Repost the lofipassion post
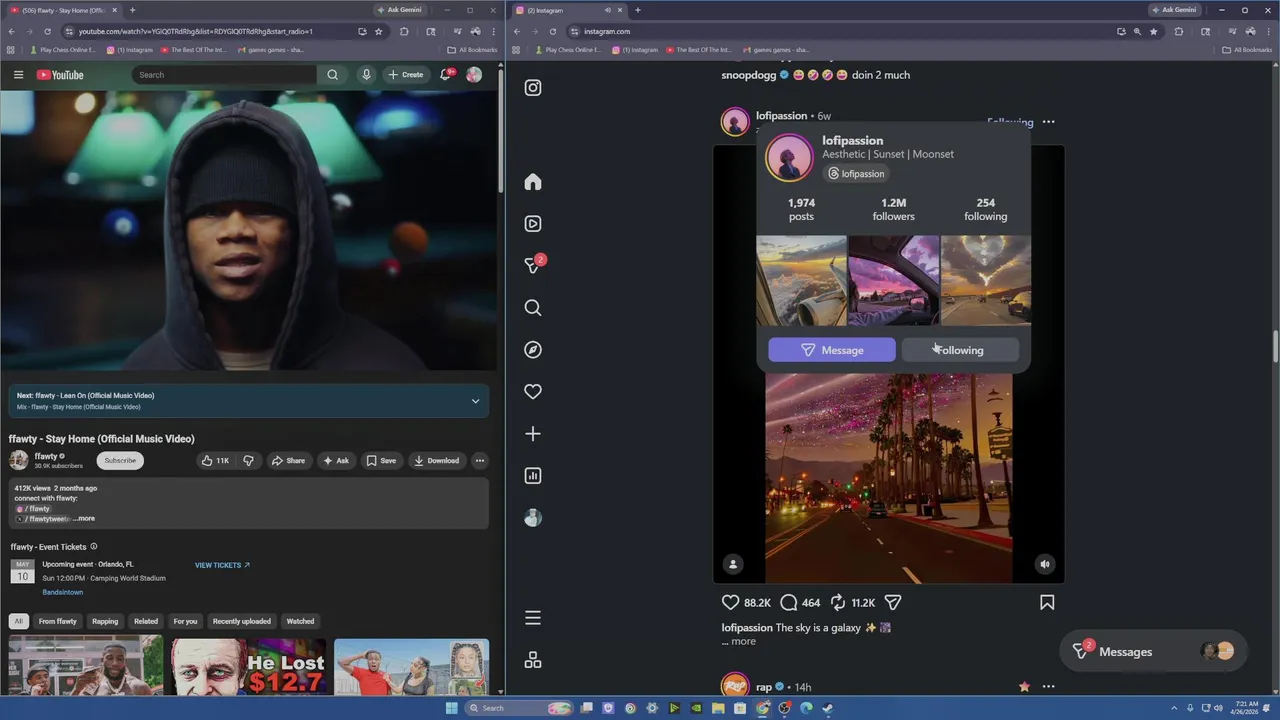This screenshot has height=720, width=1280. tap(838, 603)
